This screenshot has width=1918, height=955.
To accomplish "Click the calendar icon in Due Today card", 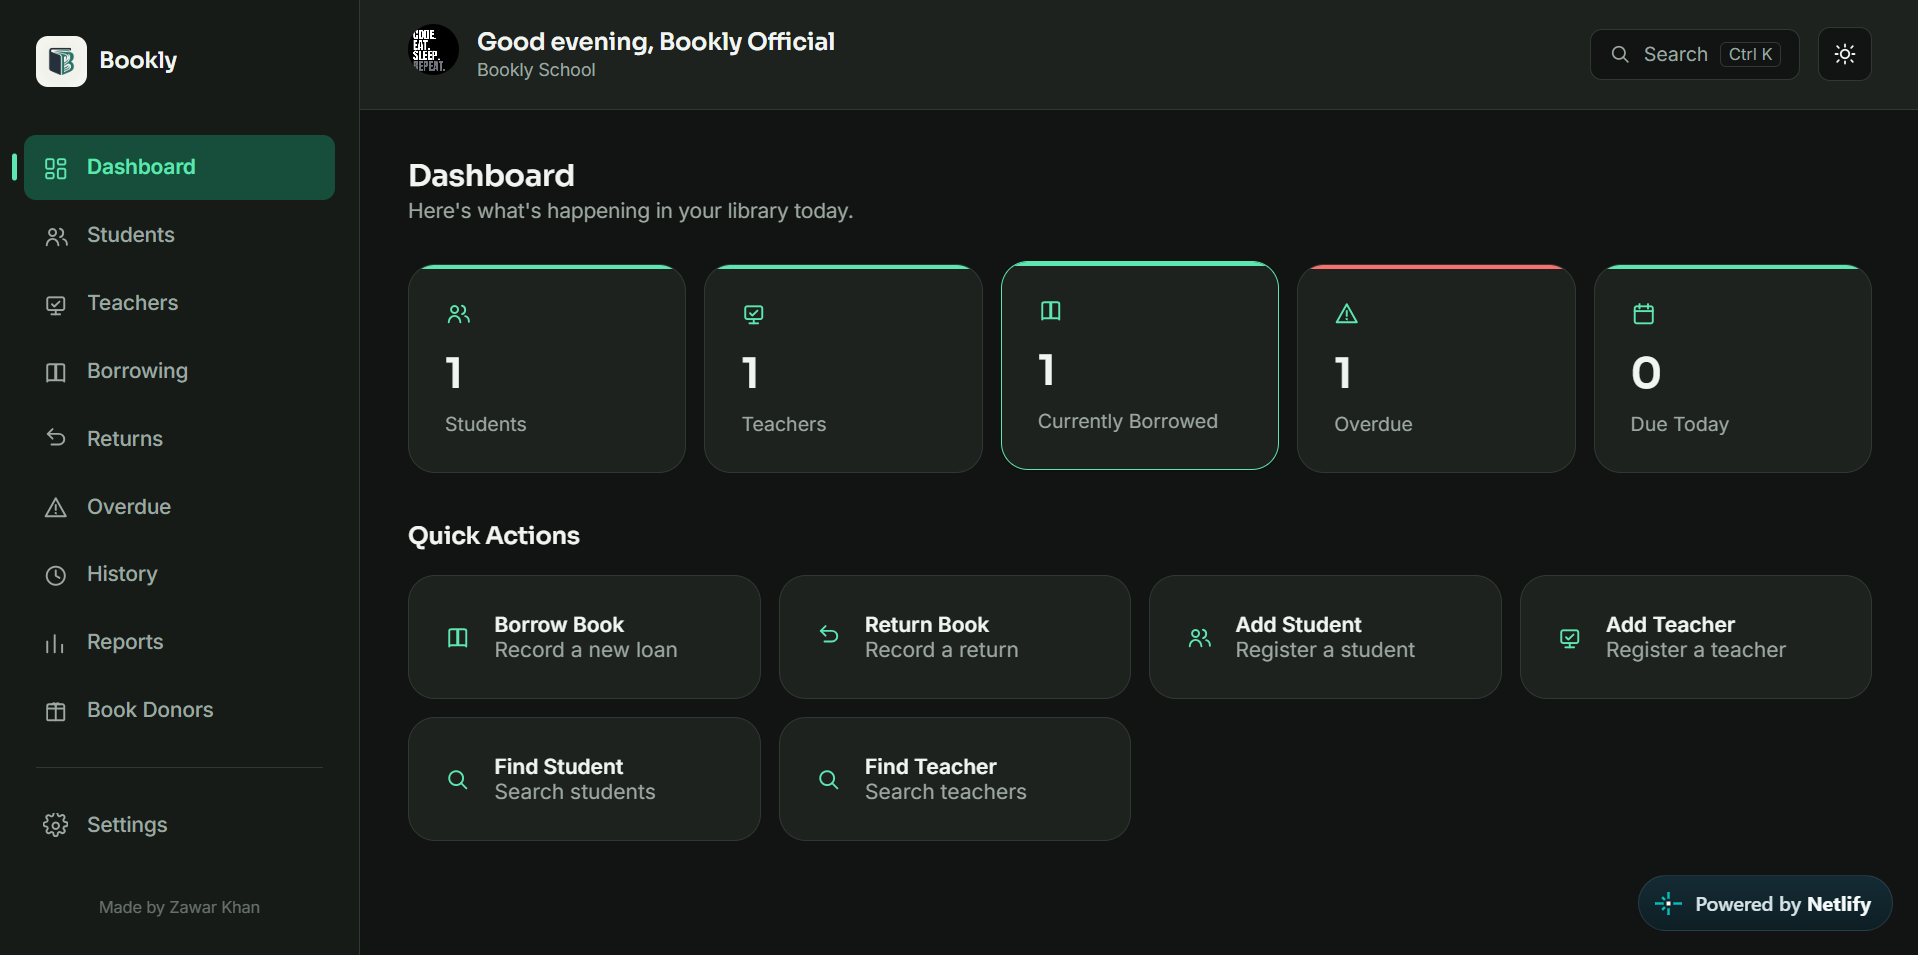I will coord(1644,314).
